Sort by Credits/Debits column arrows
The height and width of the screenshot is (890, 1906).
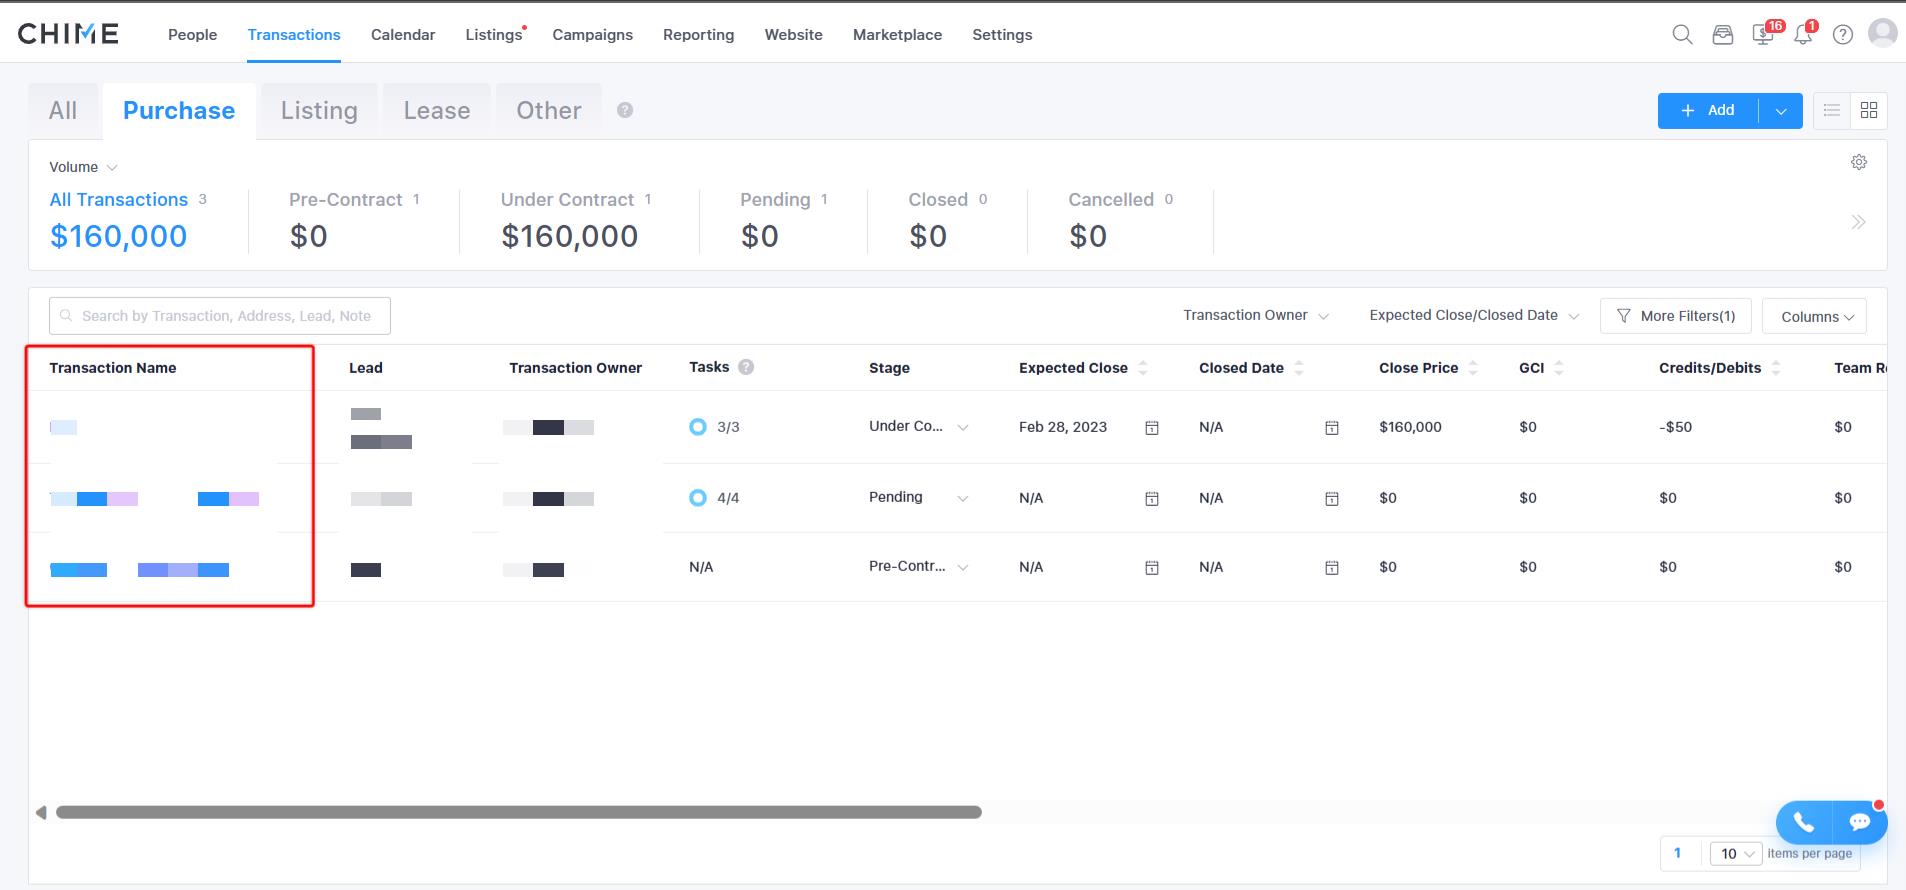tap(1776, 368)
